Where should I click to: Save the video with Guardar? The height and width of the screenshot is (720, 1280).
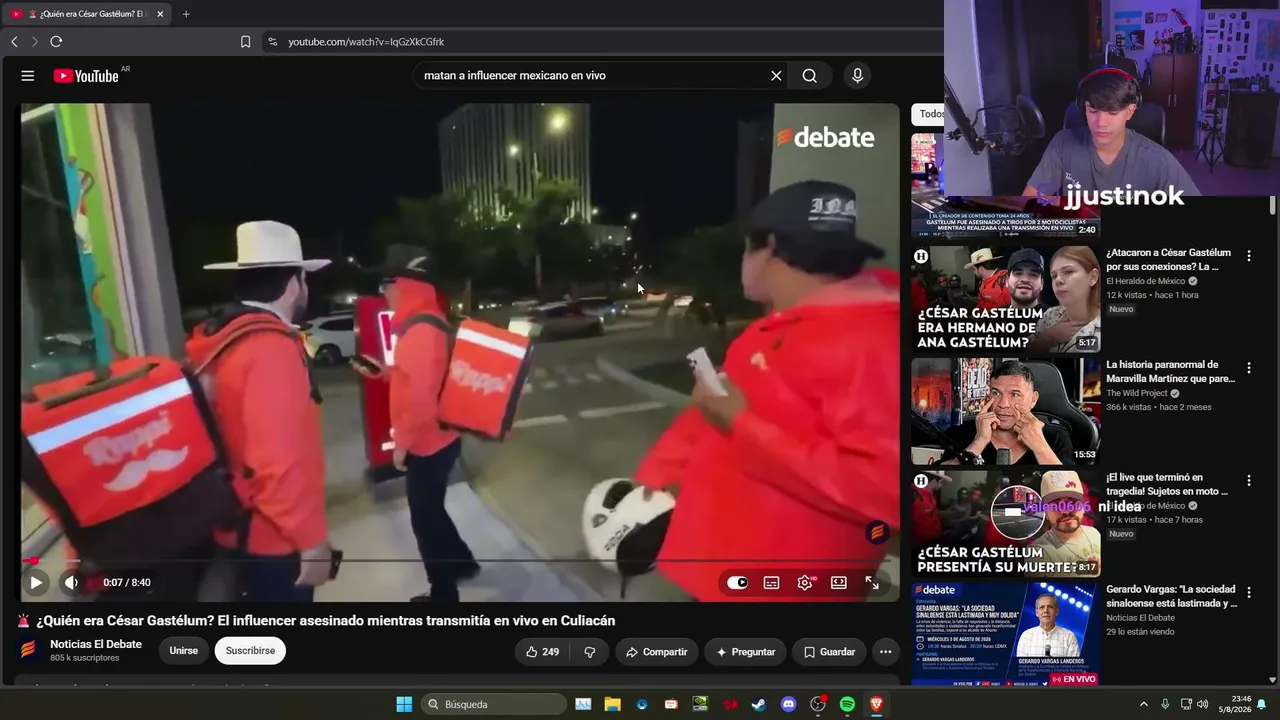click(x=829, y=652)
